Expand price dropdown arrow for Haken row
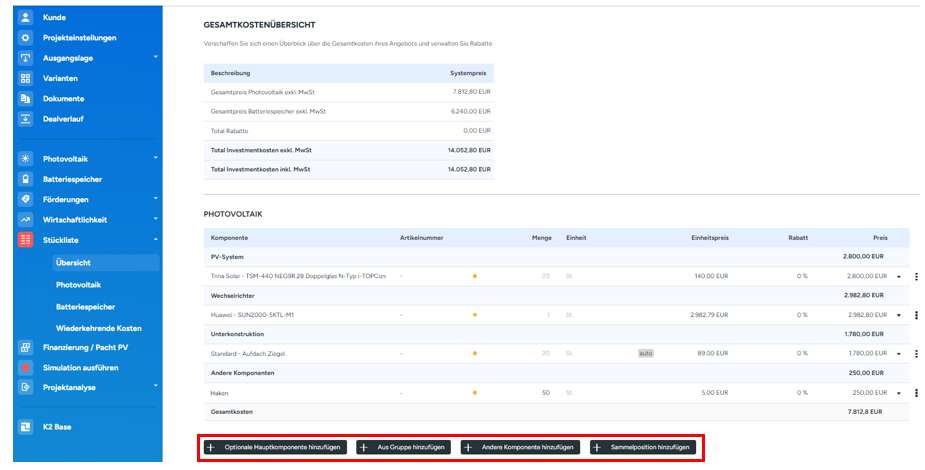Image resolution: width=925 pixels, height=470 pixels. 897,393
